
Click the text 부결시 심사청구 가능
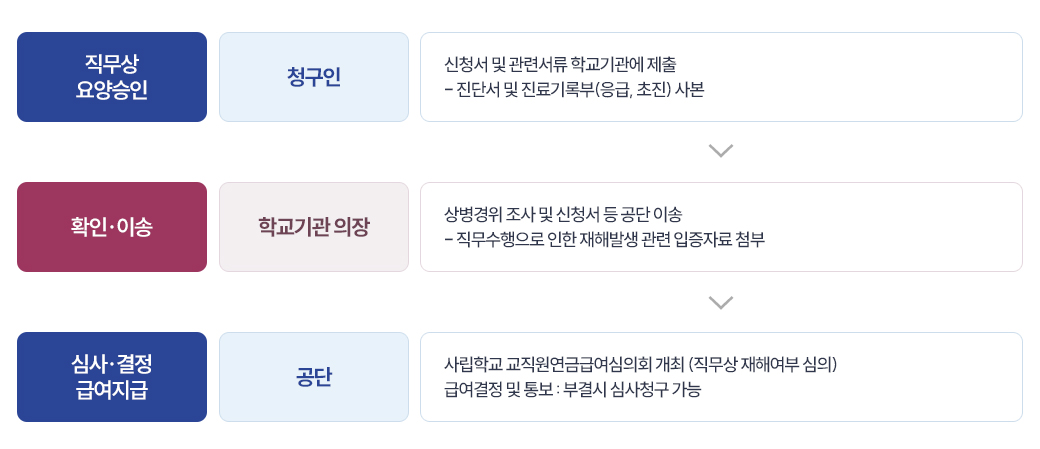[631, 389]
